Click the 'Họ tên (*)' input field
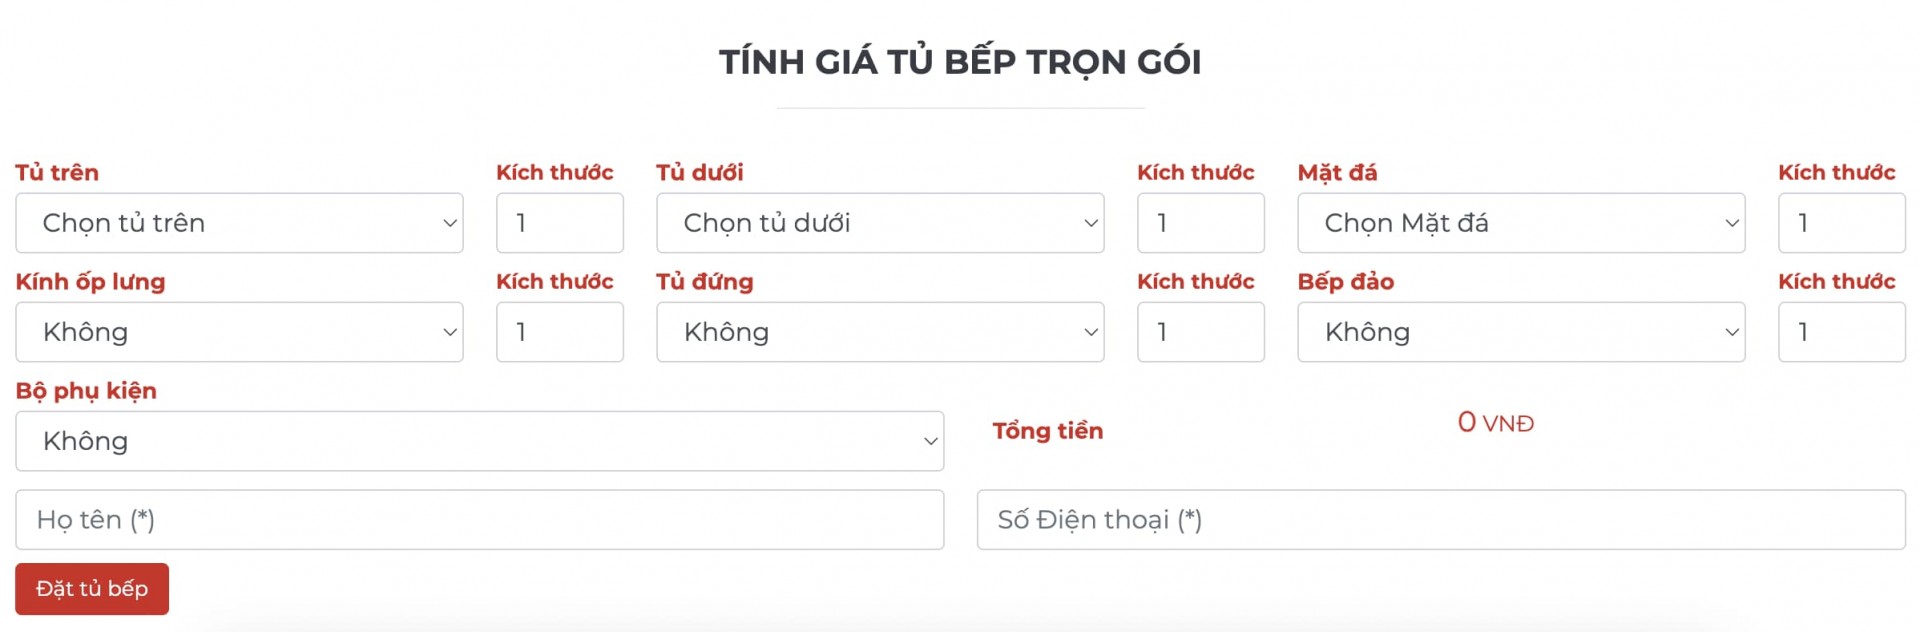The height and width of the screenshot is (632, 1920). 479,520
